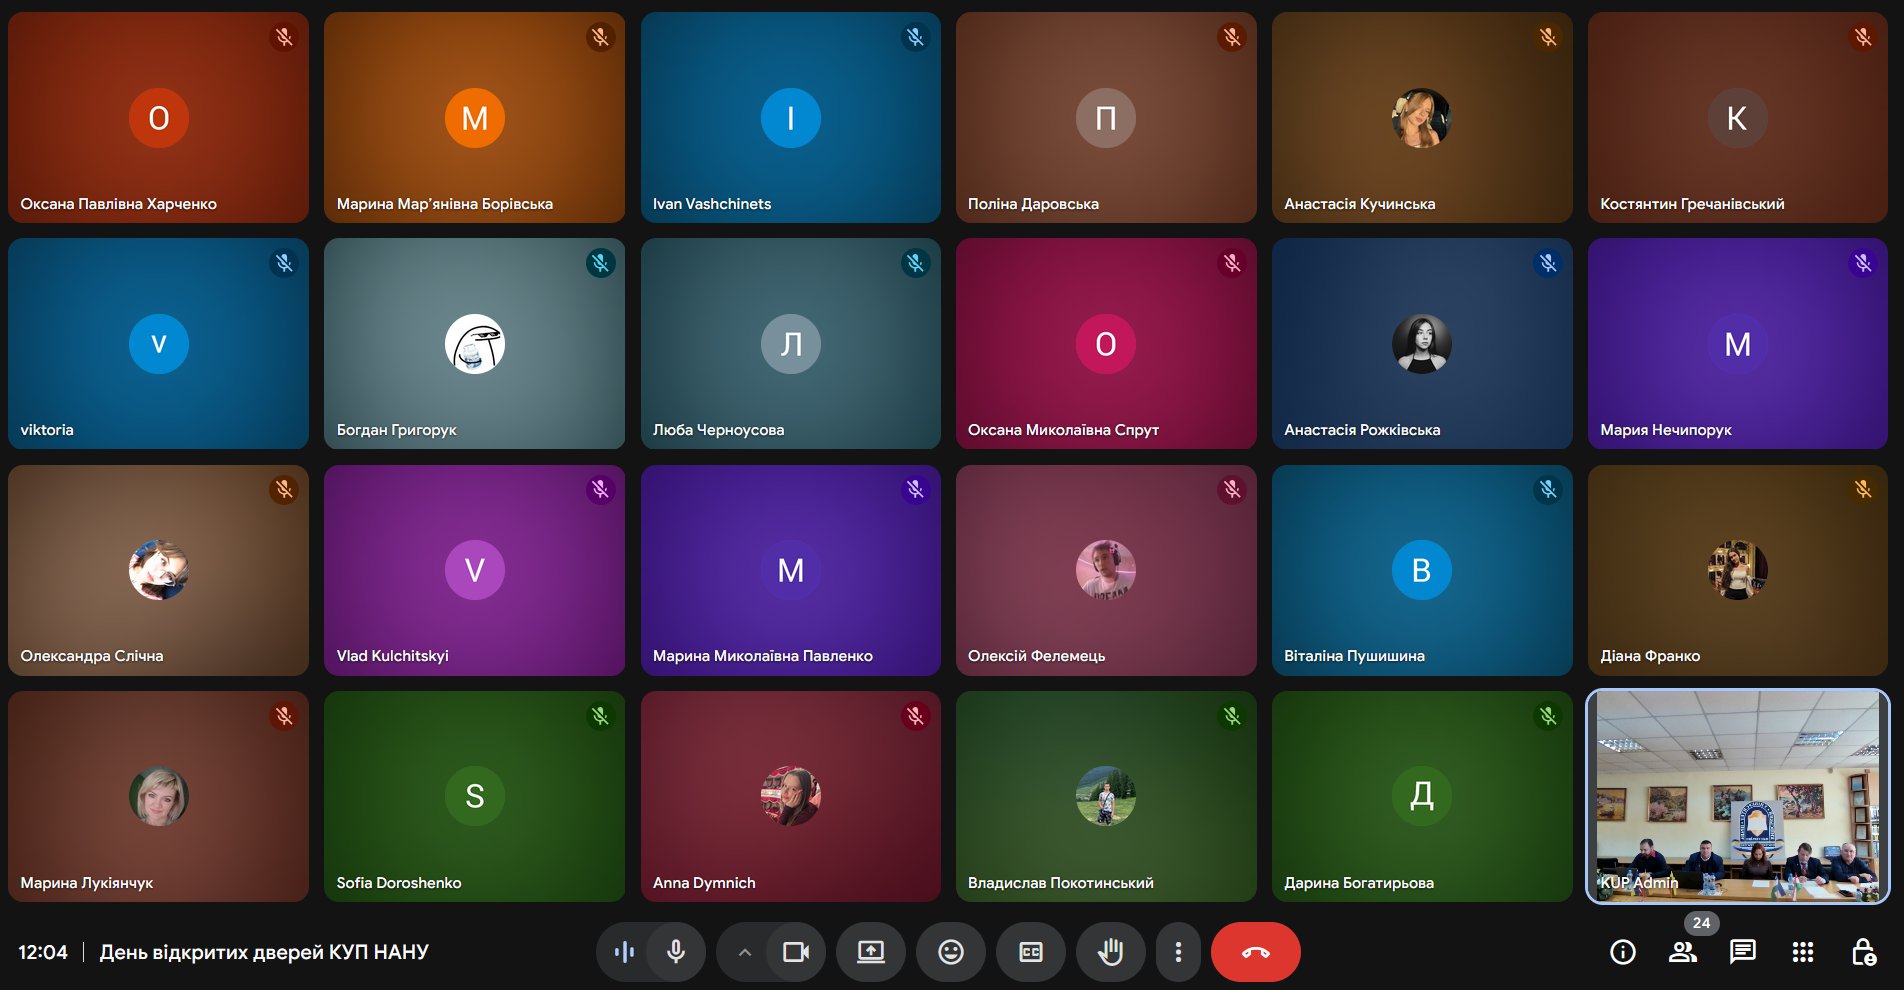Click Богдан Григорук's avatar picture

[474, 344]
